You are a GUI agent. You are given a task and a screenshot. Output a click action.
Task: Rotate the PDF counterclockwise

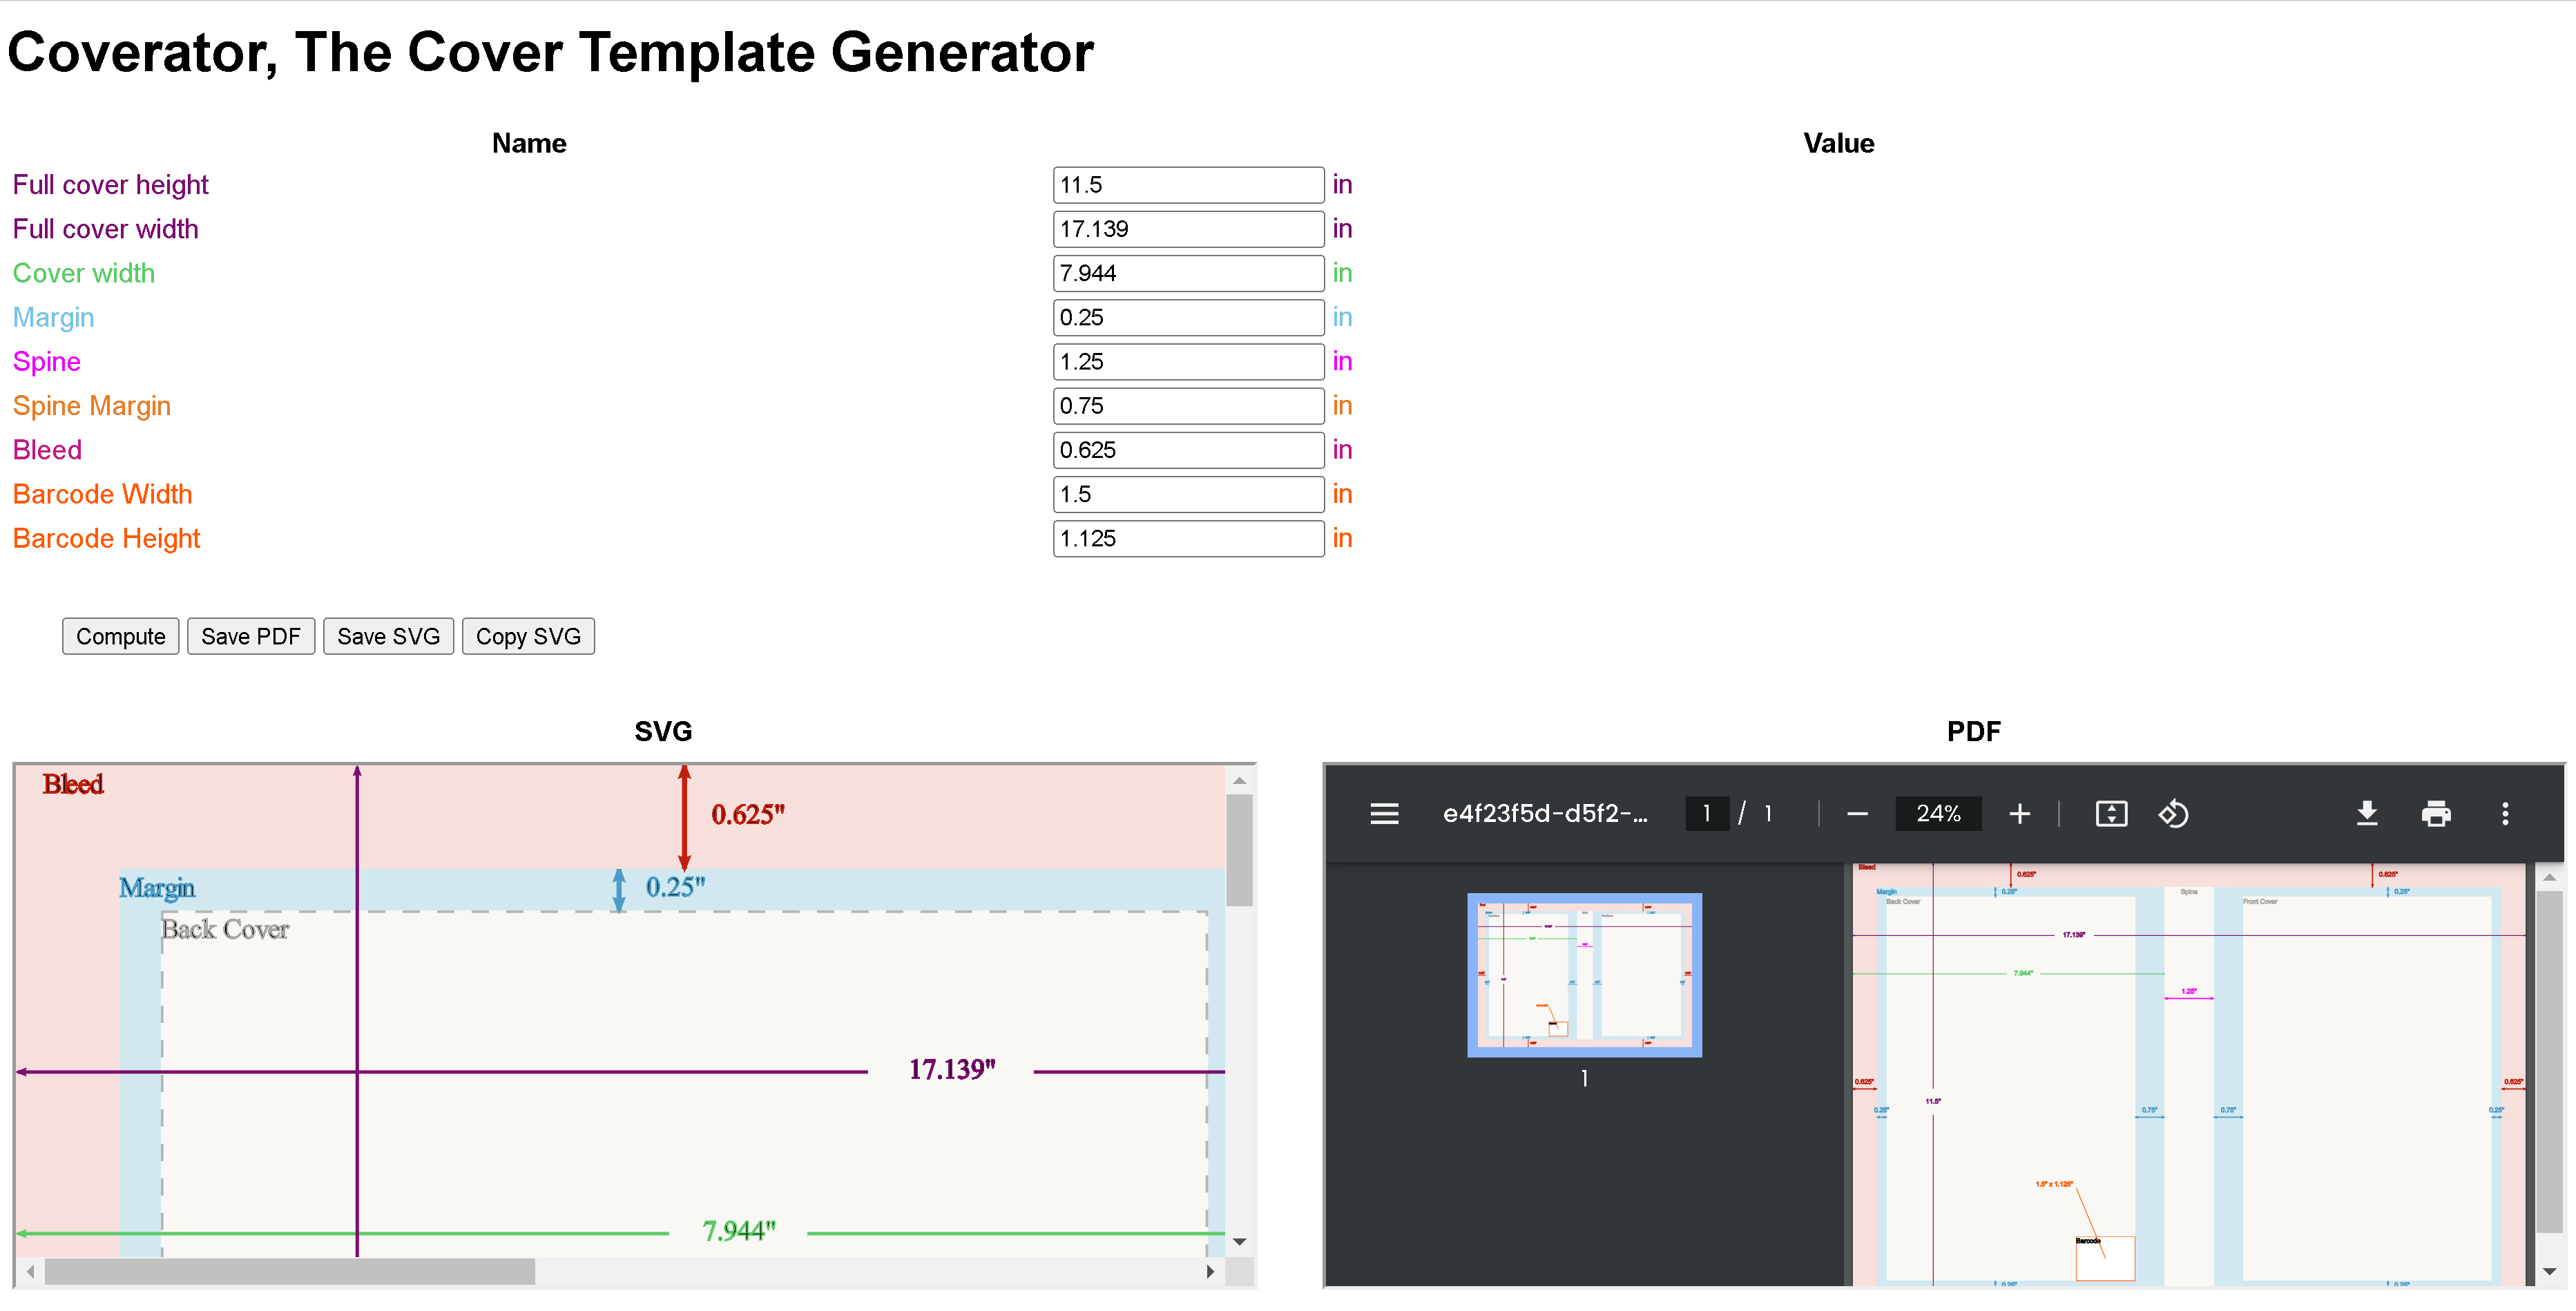point(2173,814)
